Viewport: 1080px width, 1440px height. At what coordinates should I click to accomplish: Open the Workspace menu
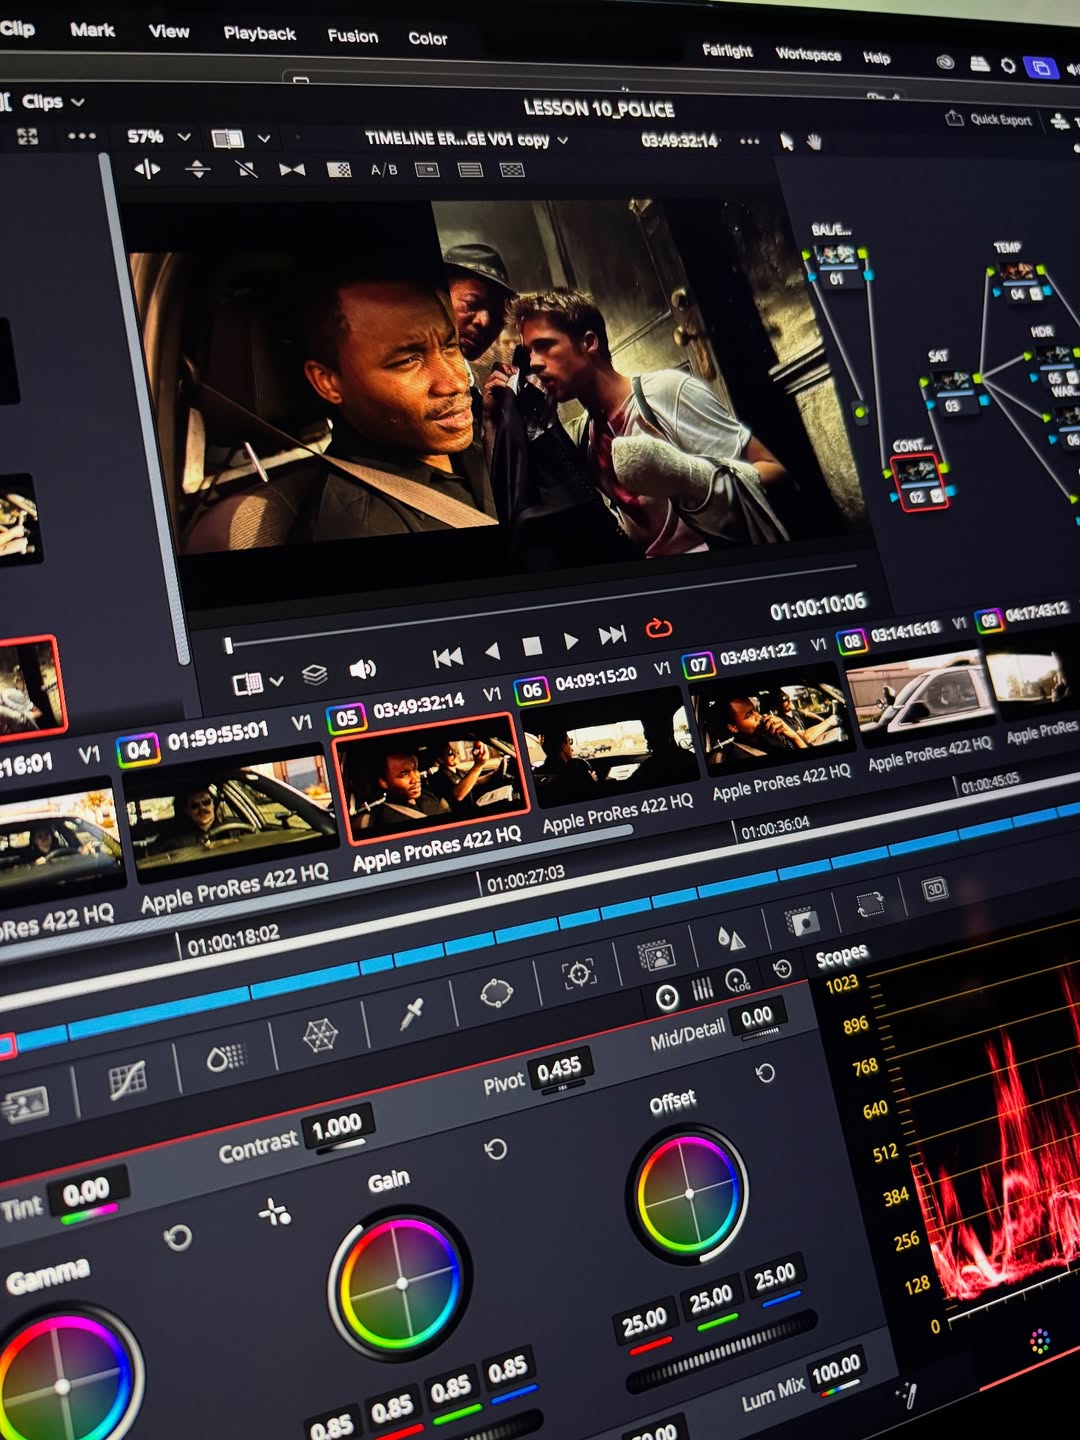(808, 54)
